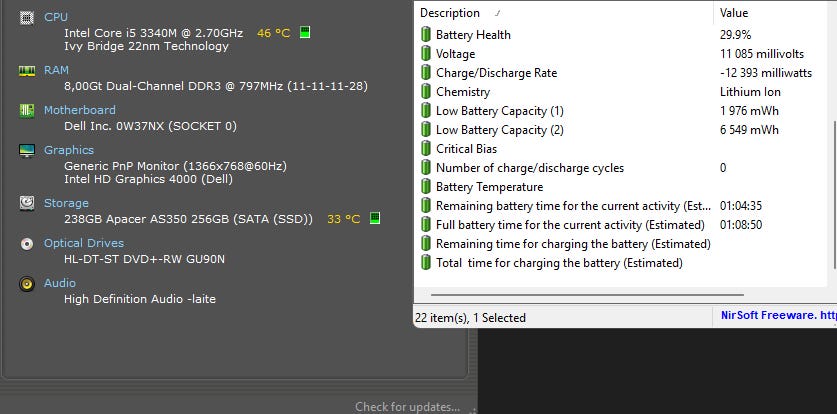Select the Voltage row text

tap(455, 54)
